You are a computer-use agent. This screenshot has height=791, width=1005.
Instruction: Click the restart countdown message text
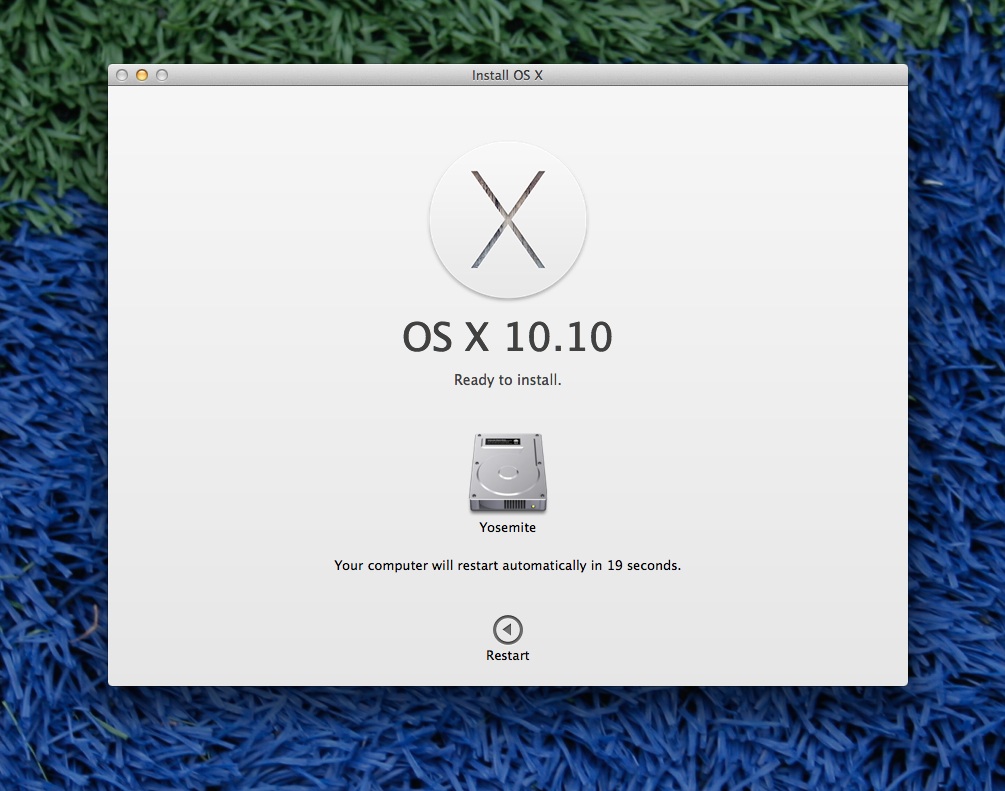(x=508, y=565)
